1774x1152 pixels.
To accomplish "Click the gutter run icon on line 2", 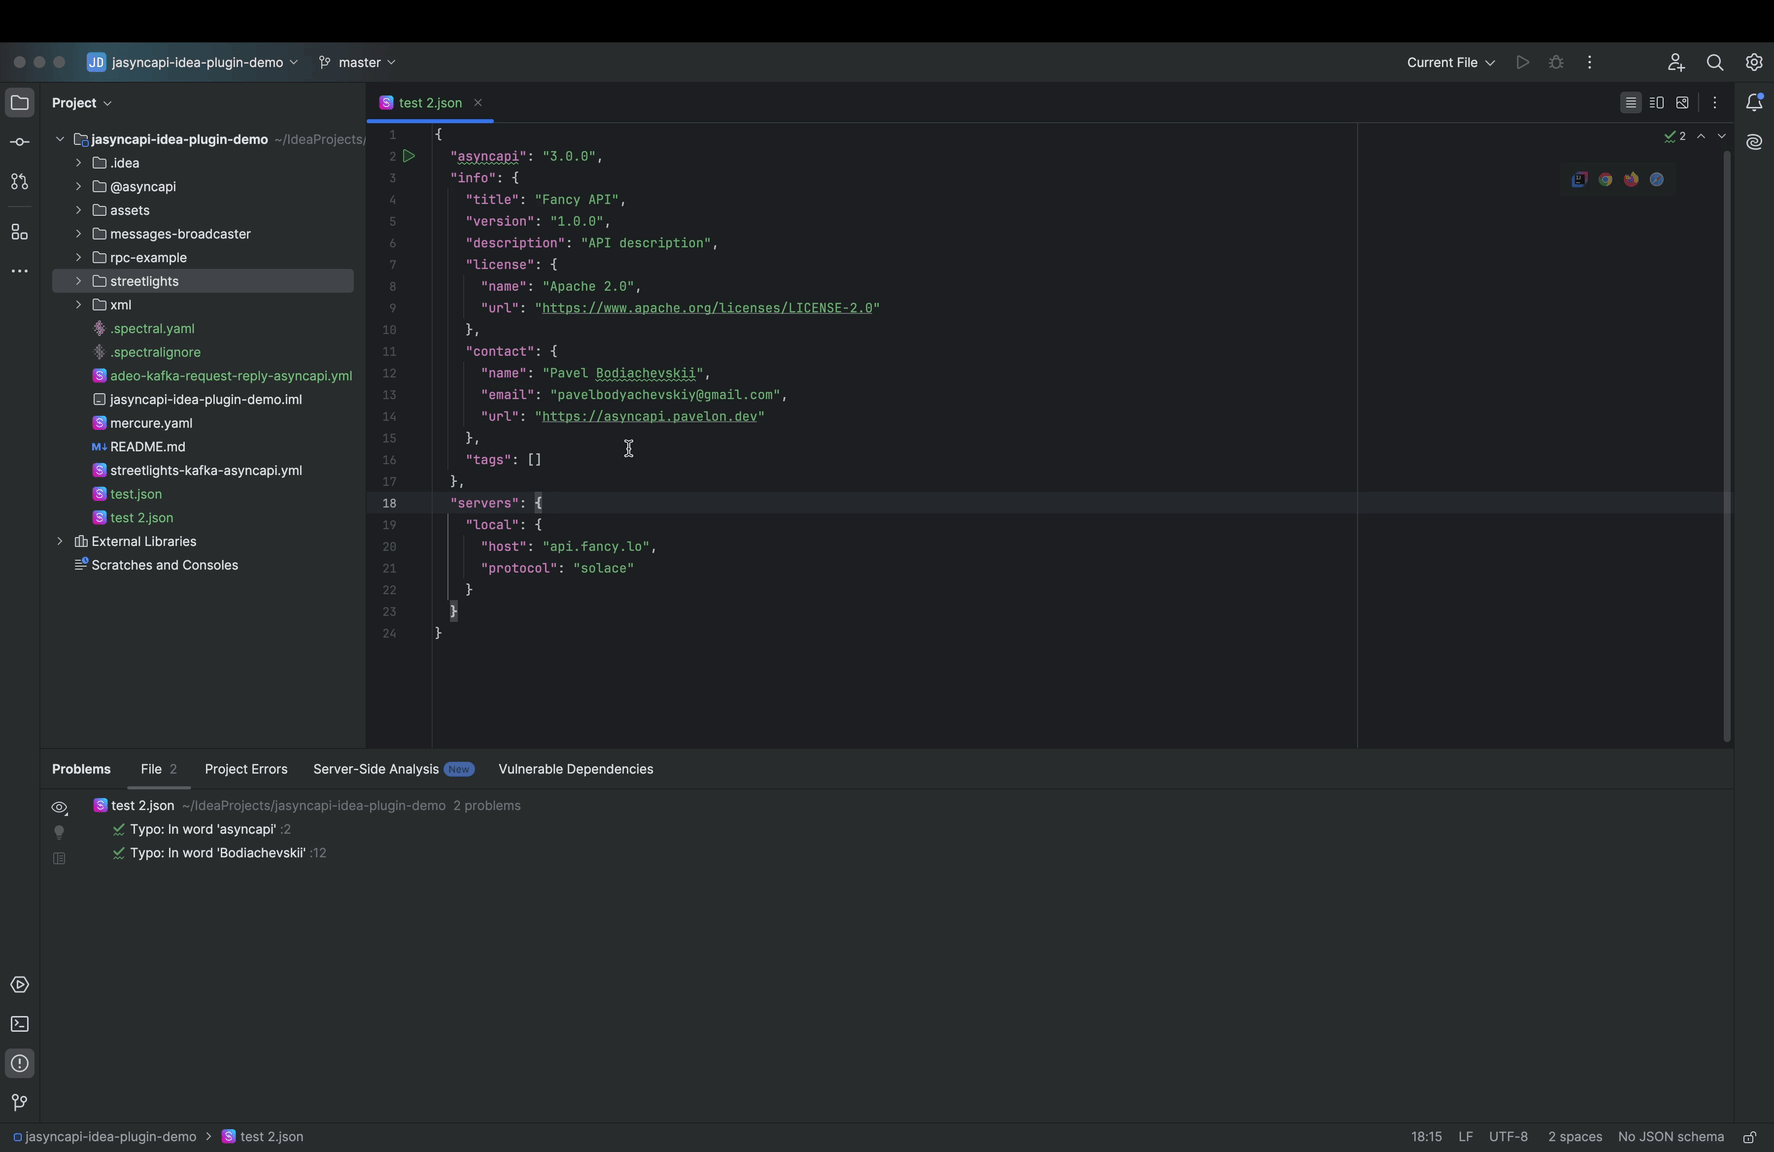I will pos(409,156).
